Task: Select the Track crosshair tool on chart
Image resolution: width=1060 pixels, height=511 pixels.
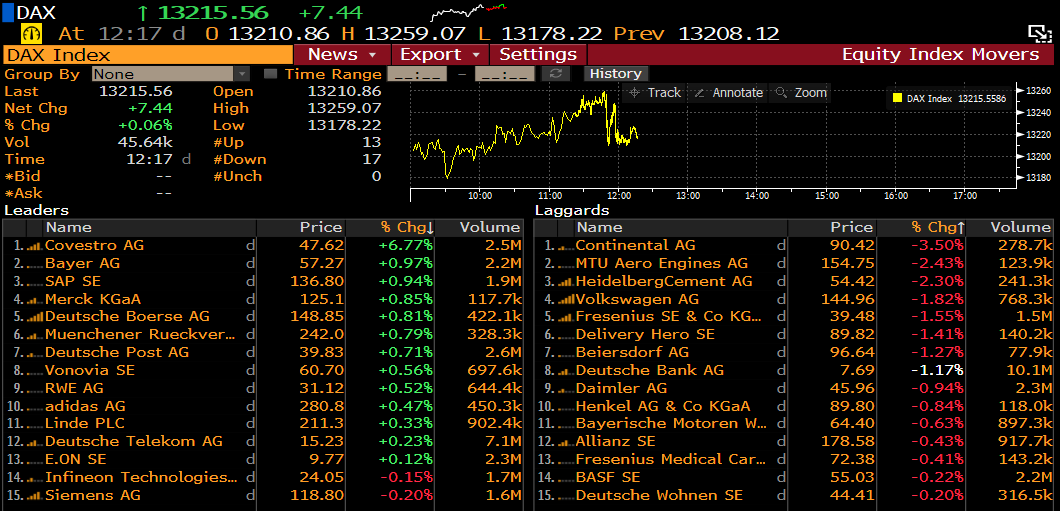Action: pyautogui.click(x=654, y=93)
